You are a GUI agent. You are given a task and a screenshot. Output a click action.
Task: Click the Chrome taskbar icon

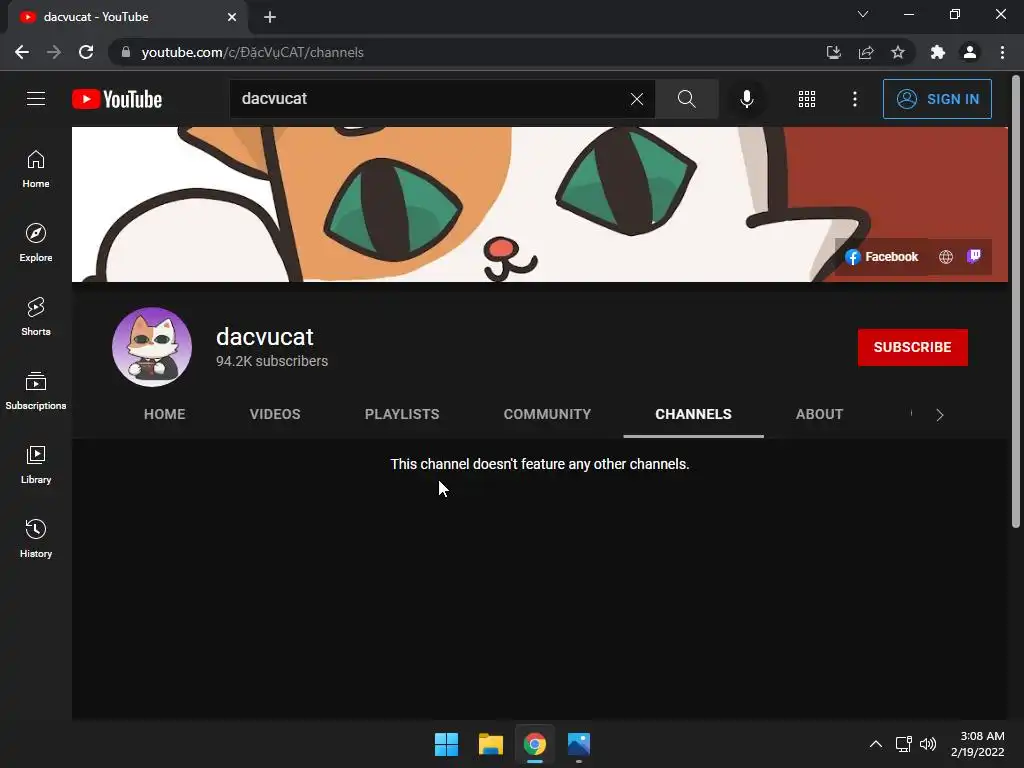[535, 744]
